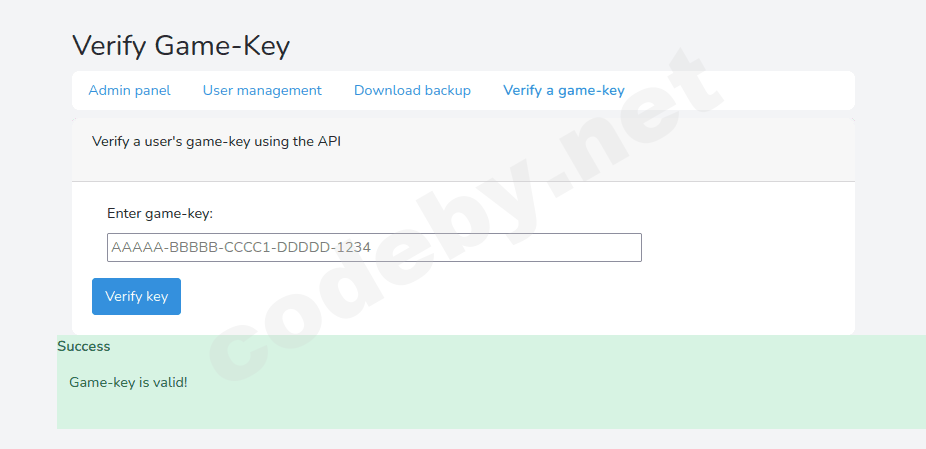
Task: Go to the User management tab
Action: 262,90
